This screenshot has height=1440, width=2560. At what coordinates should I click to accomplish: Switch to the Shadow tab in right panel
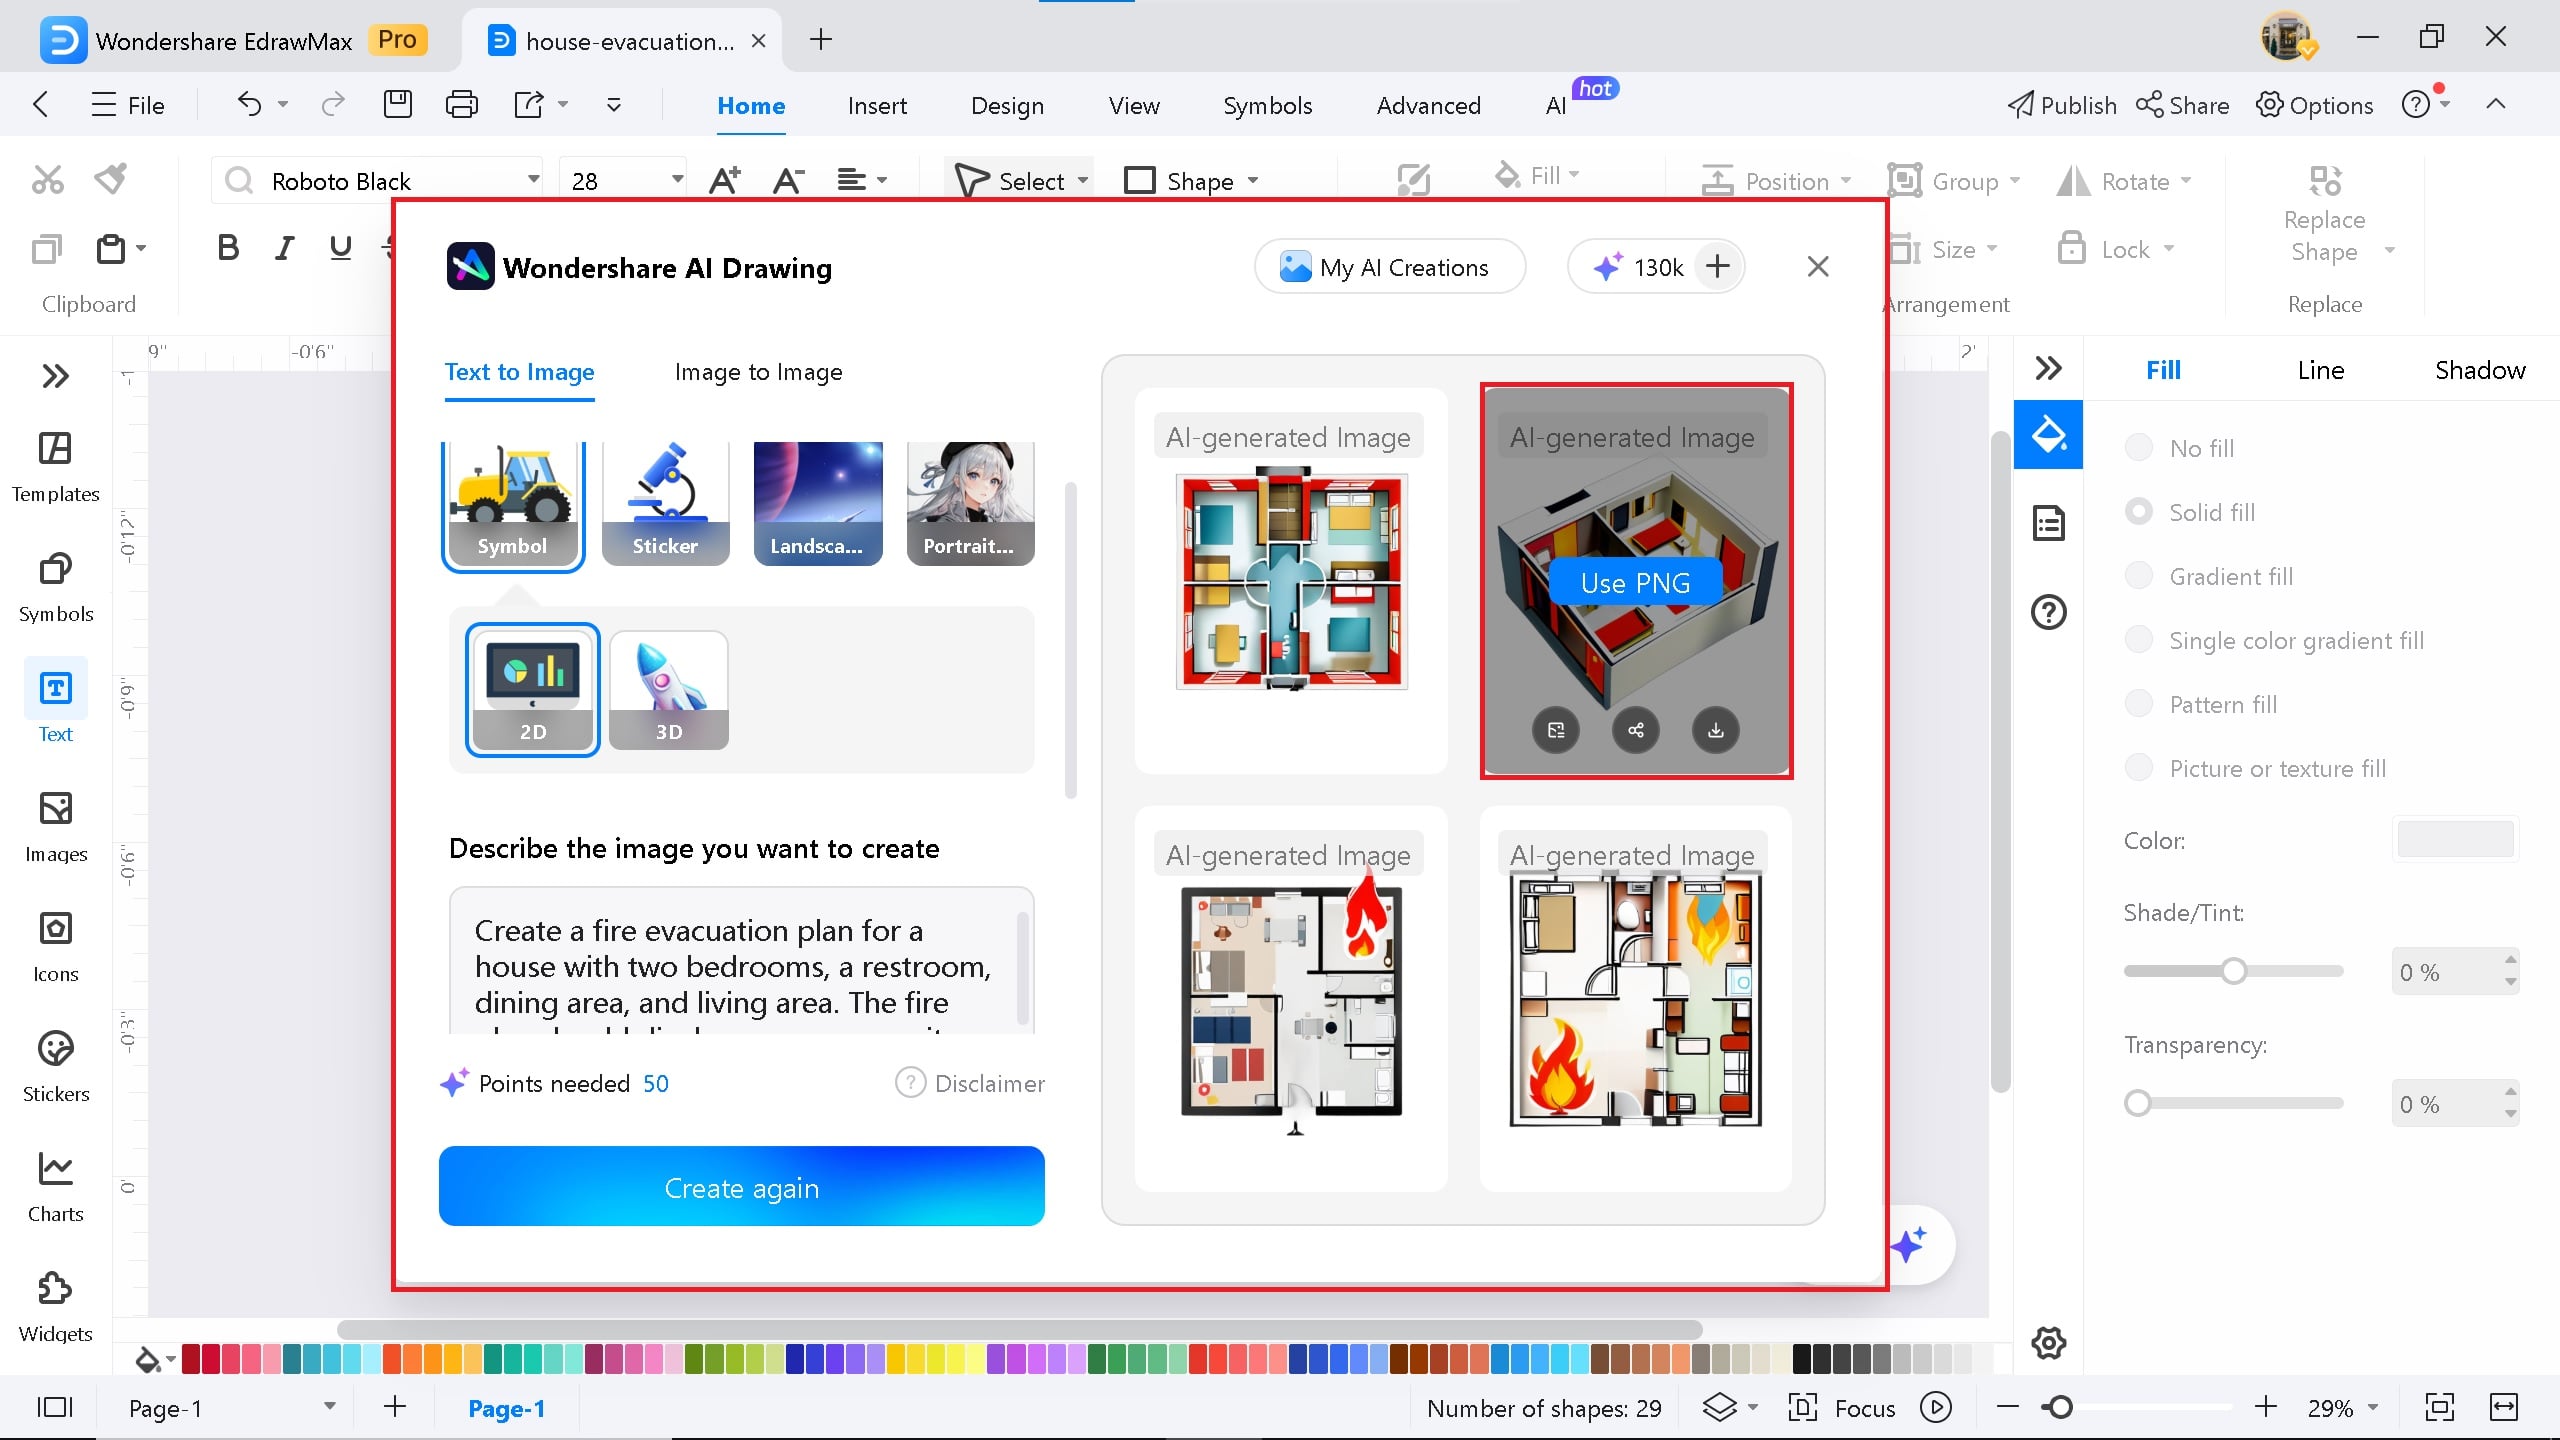2480,370
